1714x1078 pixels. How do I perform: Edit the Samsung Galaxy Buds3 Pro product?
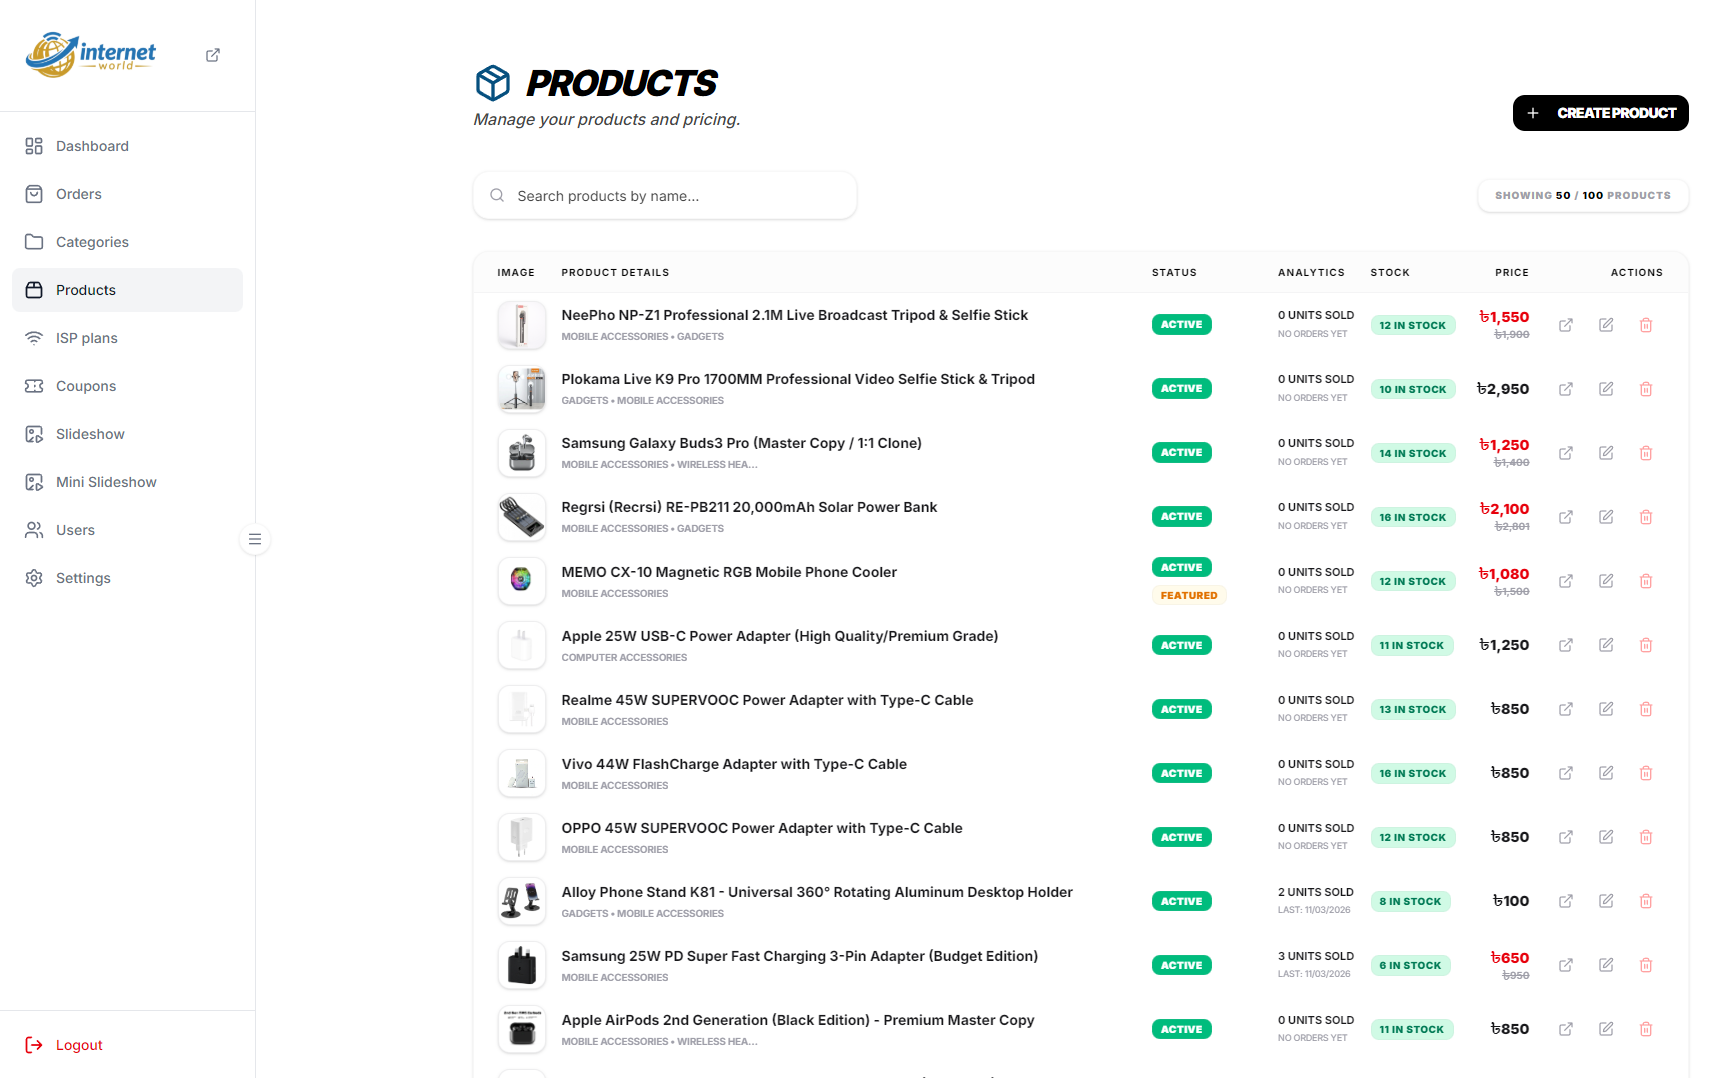pyautogui.click(x=1605, y=453)
